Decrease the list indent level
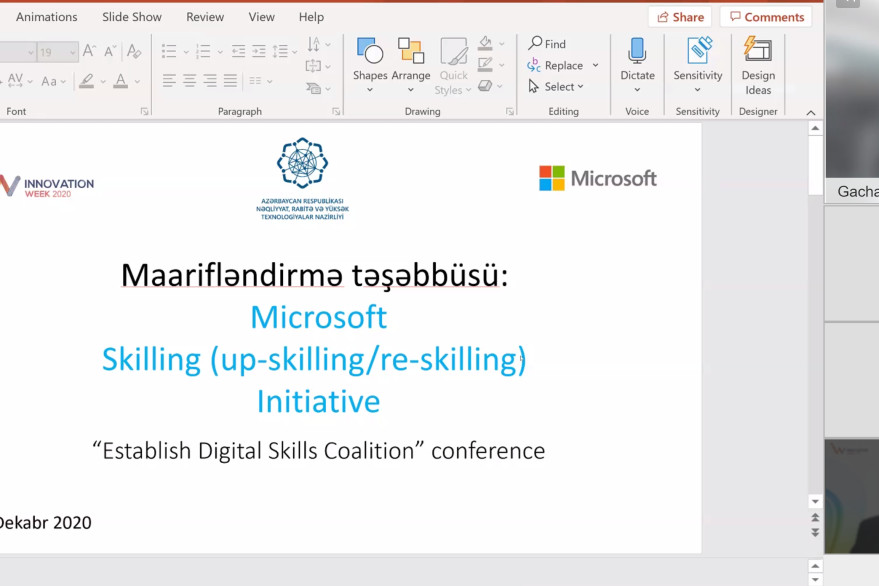 pos(238,52)
